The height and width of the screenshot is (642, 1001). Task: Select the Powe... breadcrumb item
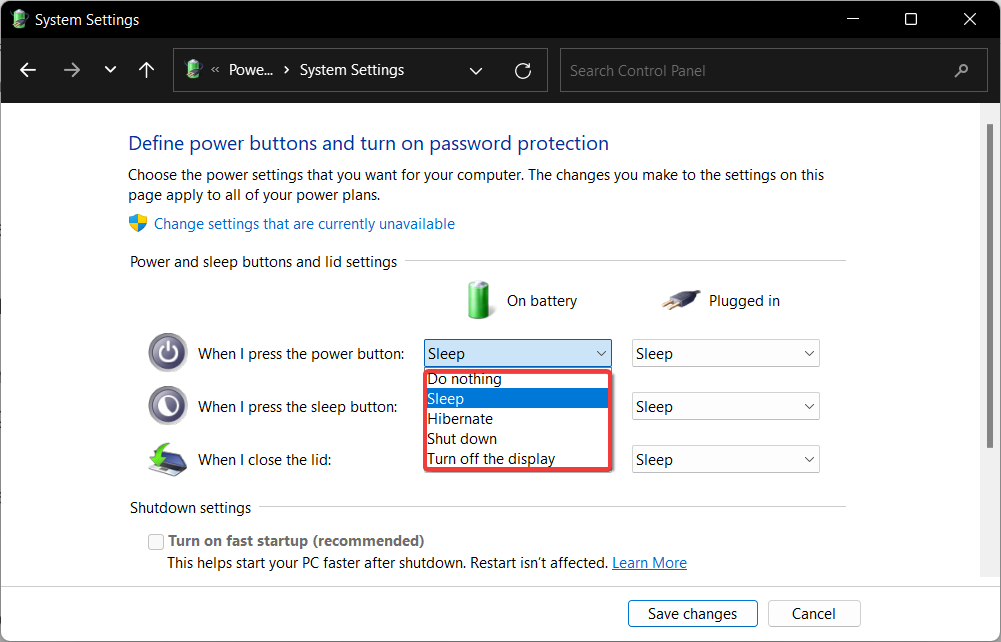pos(250,70)
